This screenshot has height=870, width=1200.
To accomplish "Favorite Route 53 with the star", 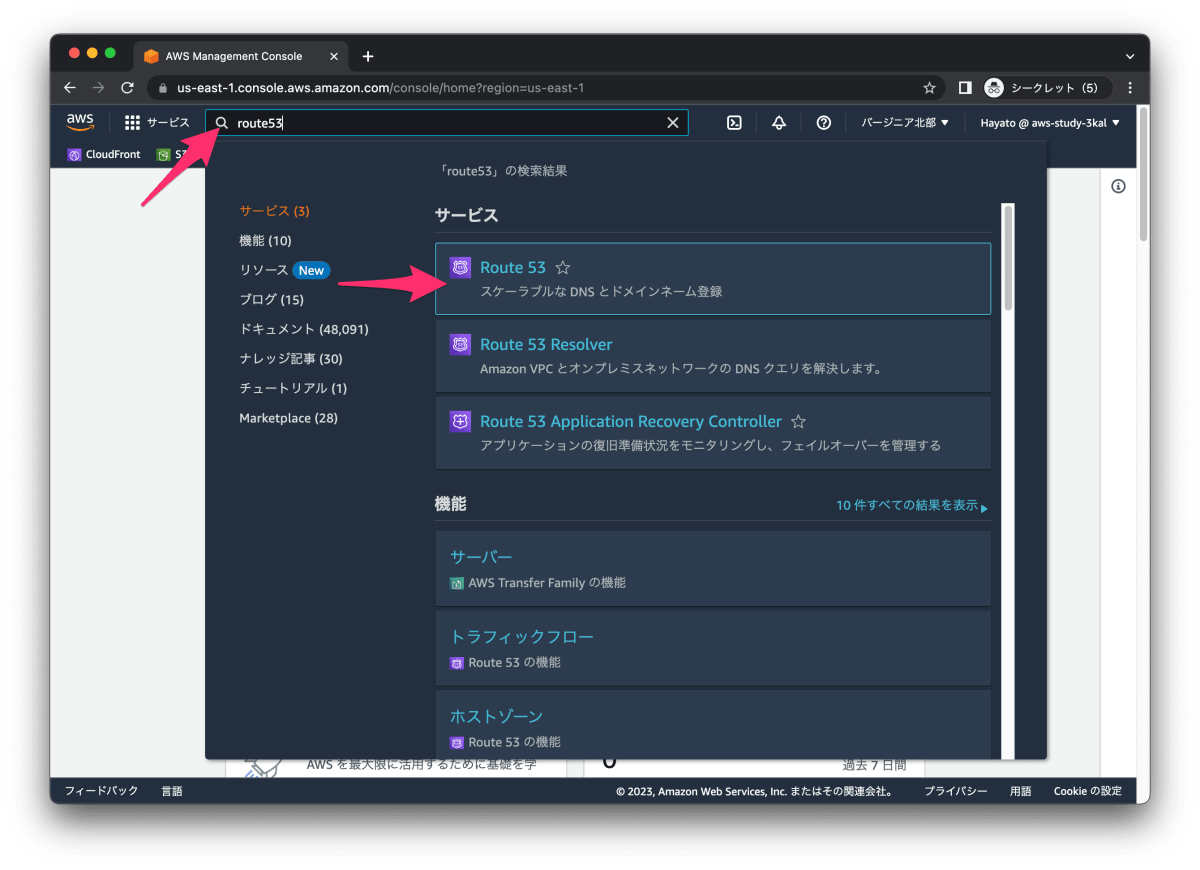I will pos(563,268).
